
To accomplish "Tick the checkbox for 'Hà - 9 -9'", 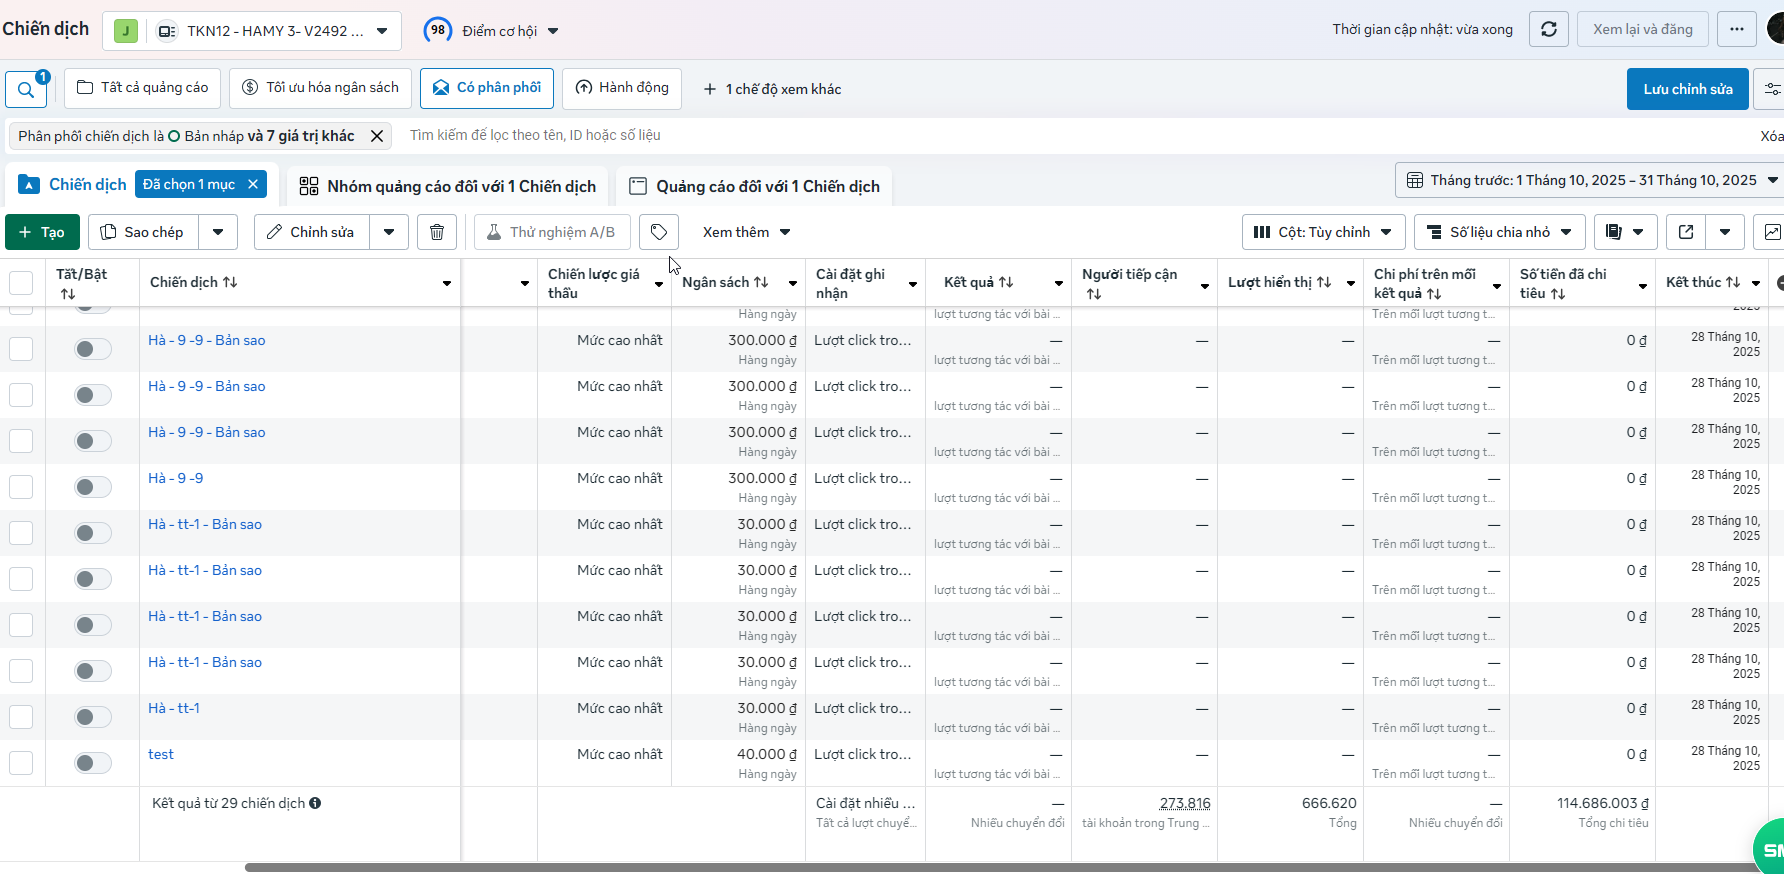I will [x=21, y=487].
